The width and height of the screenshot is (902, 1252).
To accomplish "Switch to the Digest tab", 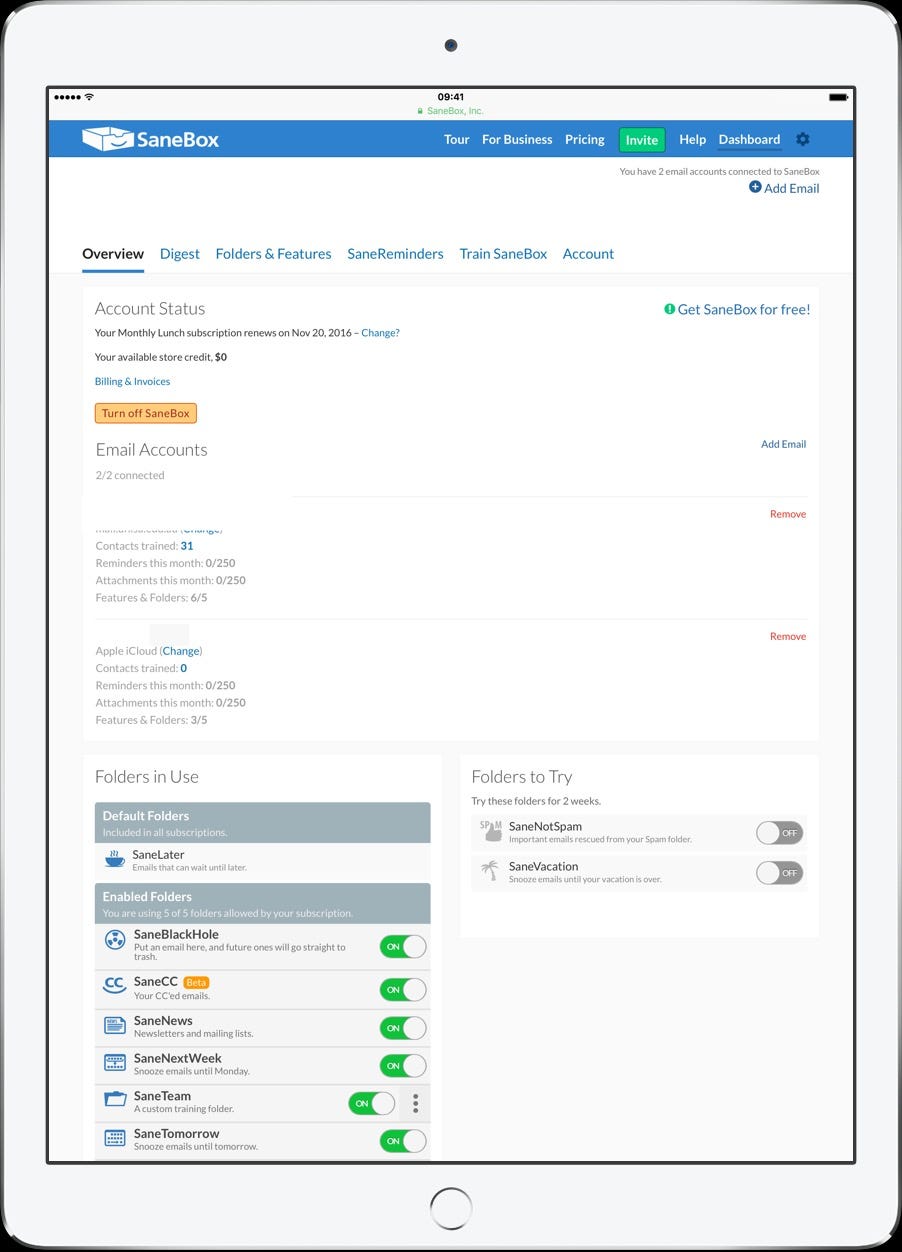I will click(x=180, y=254).
